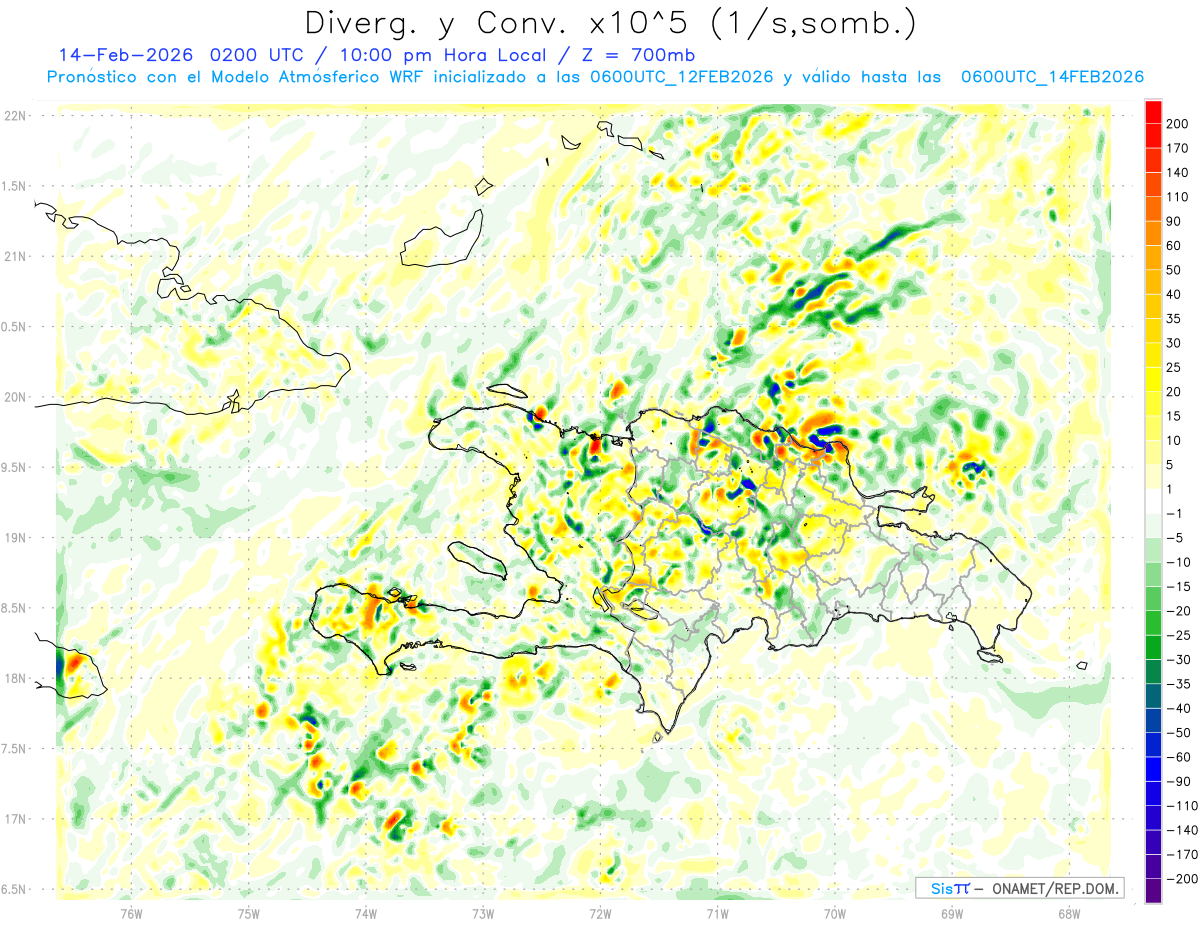Screen dimensions: 1200x927
Task: Click the positive '60' colorbar value
Action: click(x=1175, y=245)
